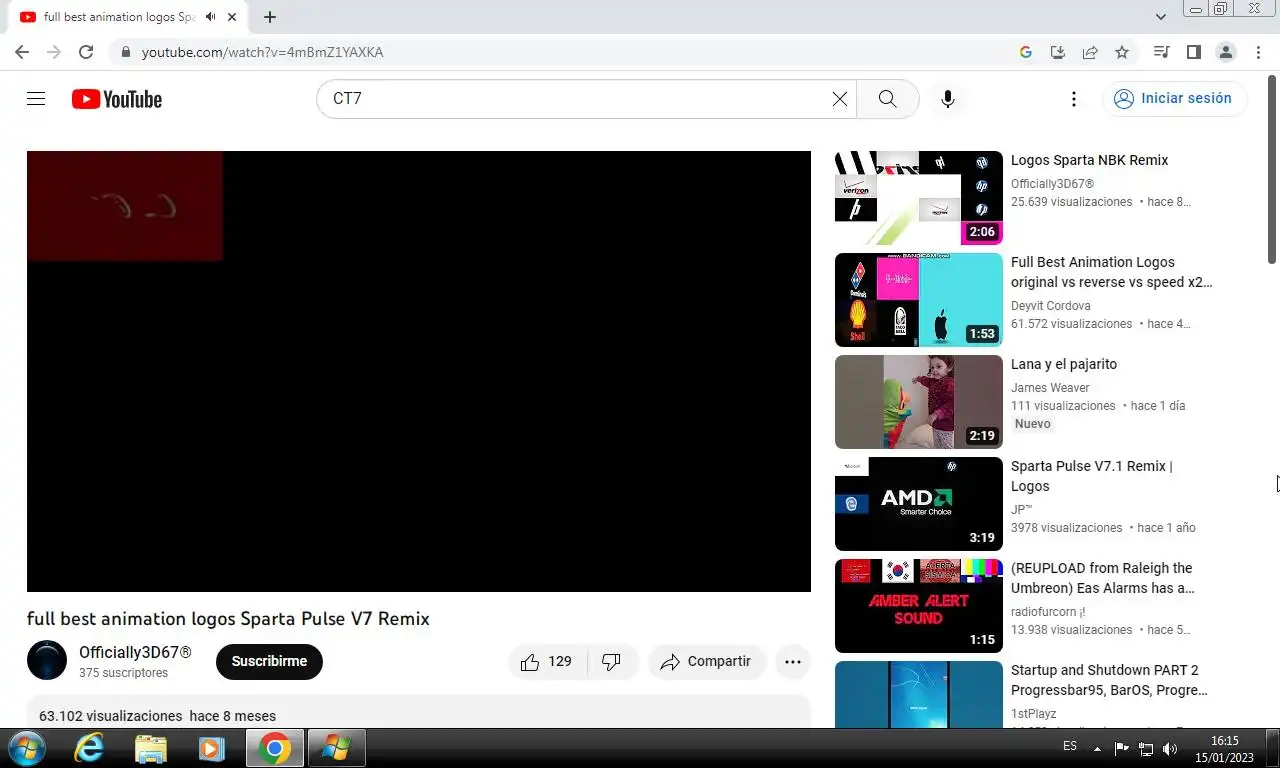Open media controls in Chrome toolbar
This screenshot has height=768, width=1280.
[1161, 52]
